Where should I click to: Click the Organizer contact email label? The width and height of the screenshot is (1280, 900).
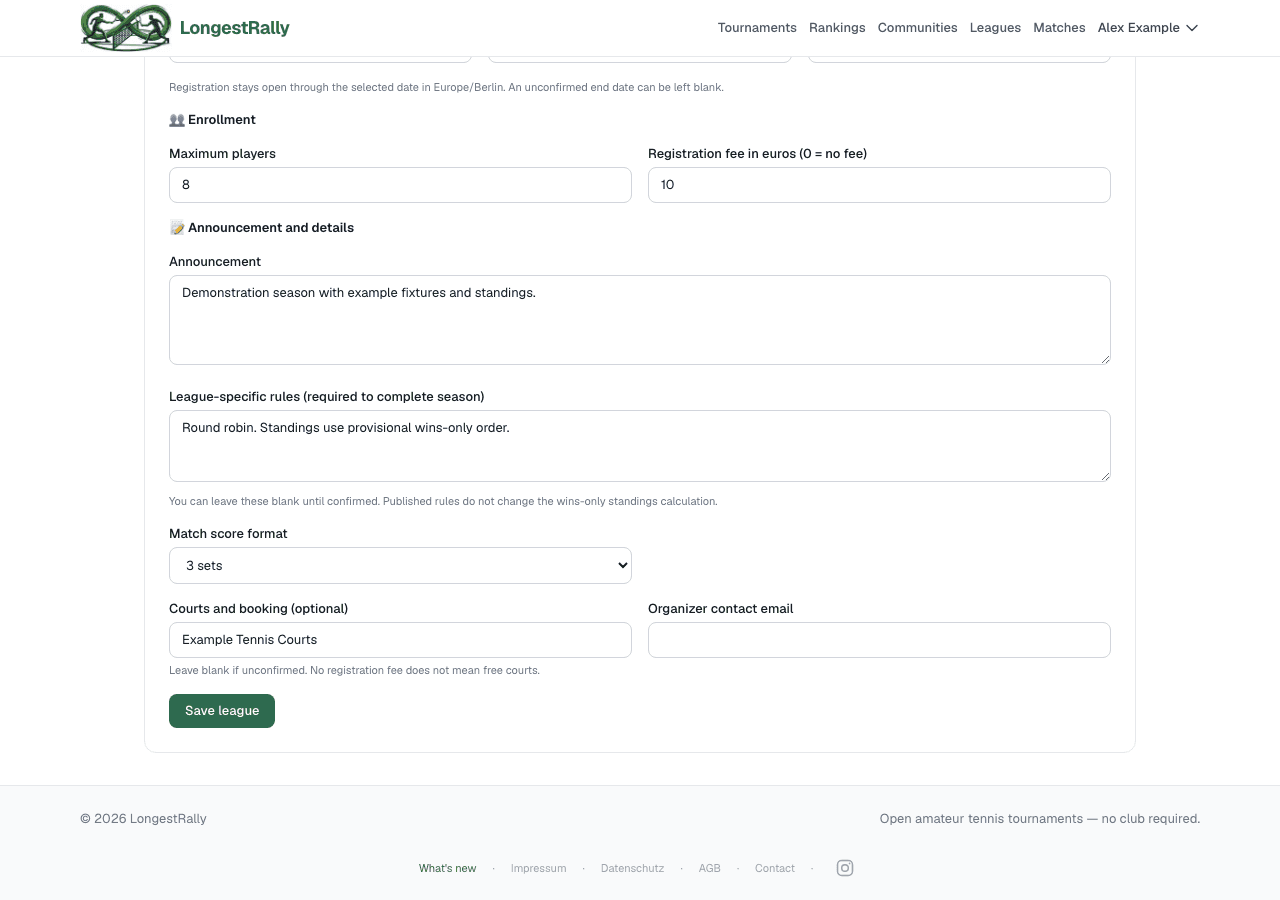pyautogui.click(x=720, y=609)
